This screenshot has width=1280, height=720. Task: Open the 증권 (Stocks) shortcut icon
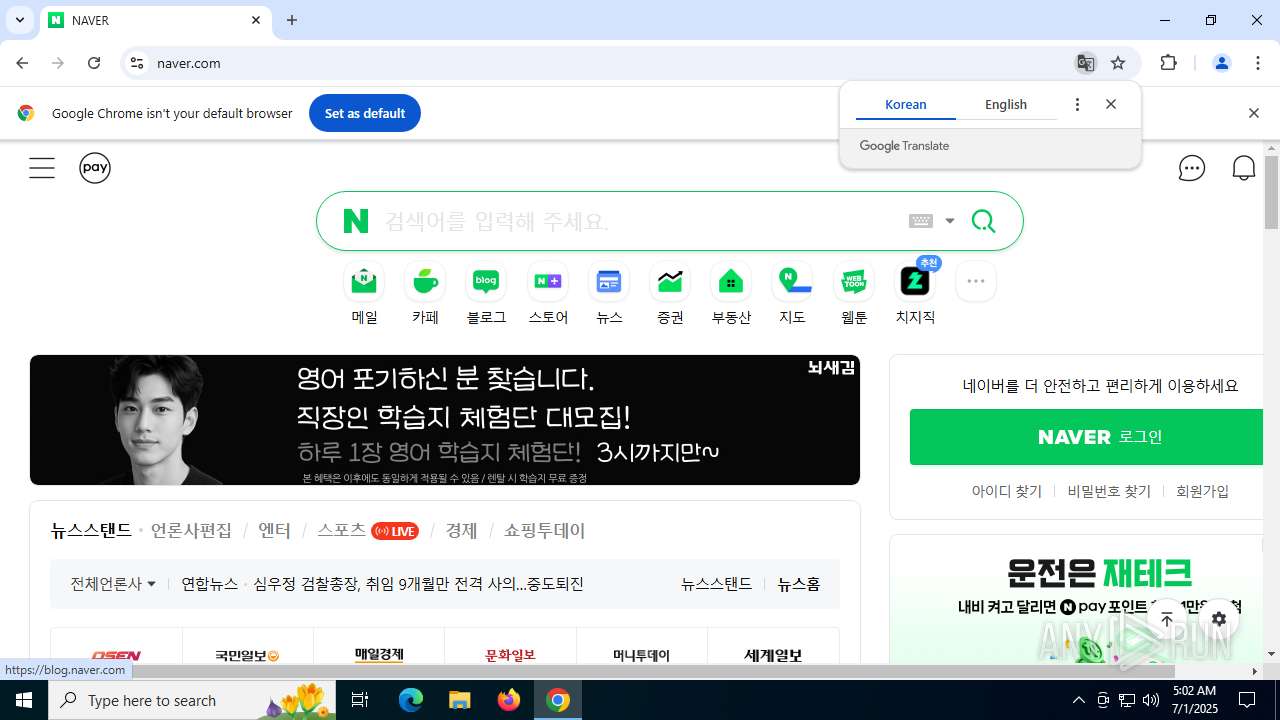670,282
